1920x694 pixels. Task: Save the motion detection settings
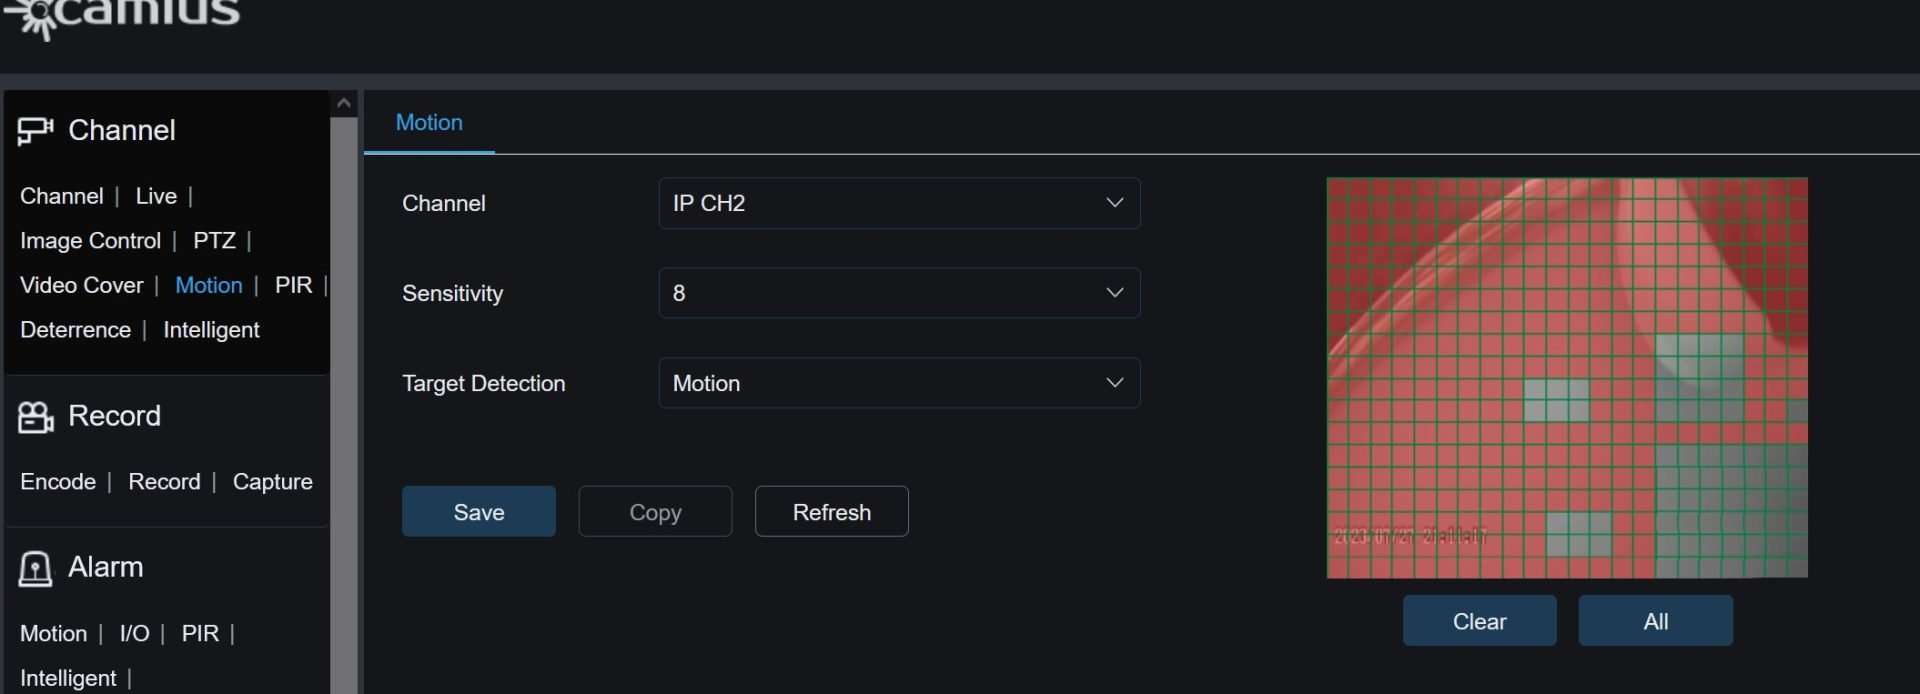478,511
